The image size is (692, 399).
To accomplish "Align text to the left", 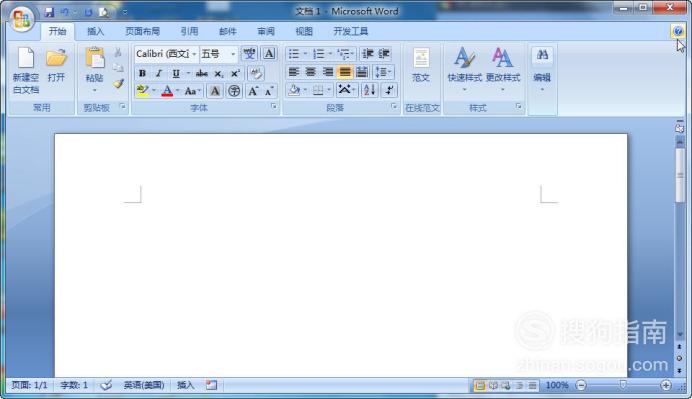I will point(293,72).
